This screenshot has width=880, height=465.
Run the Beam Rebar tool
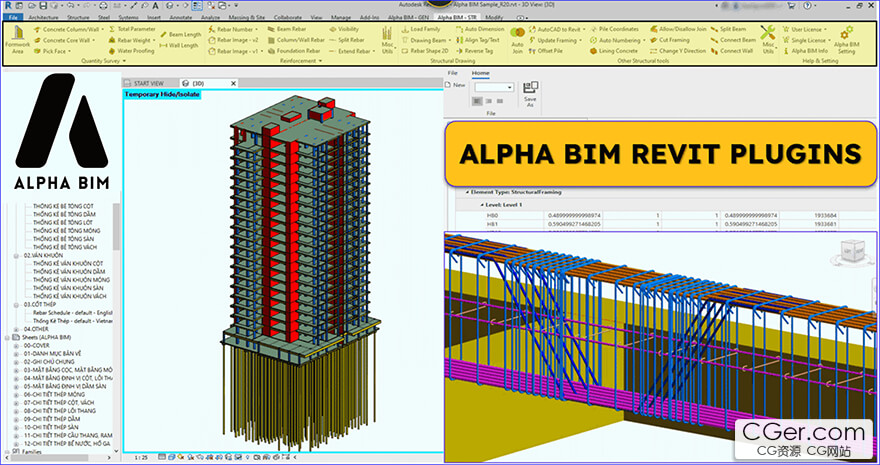click(287, 29)
